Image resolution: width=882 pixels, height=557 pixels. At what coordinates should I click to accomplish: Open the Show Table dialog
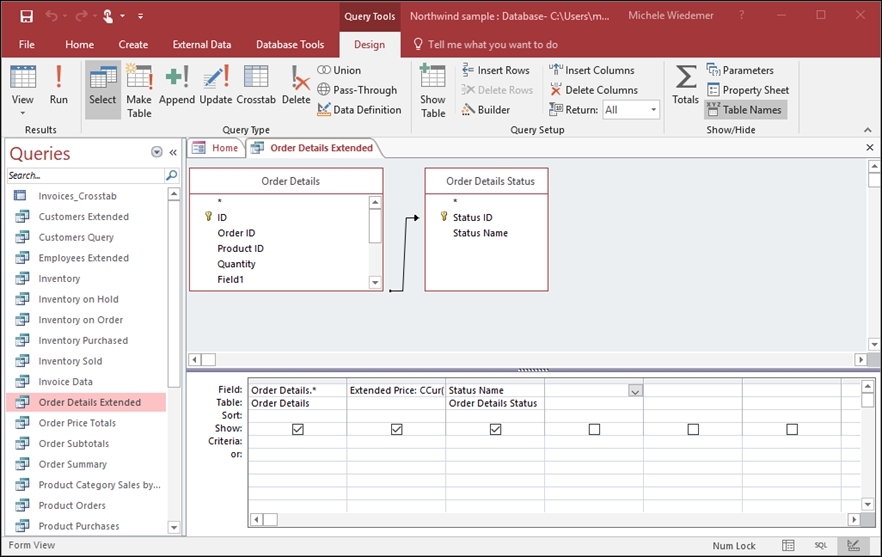[x=433, y=91]
